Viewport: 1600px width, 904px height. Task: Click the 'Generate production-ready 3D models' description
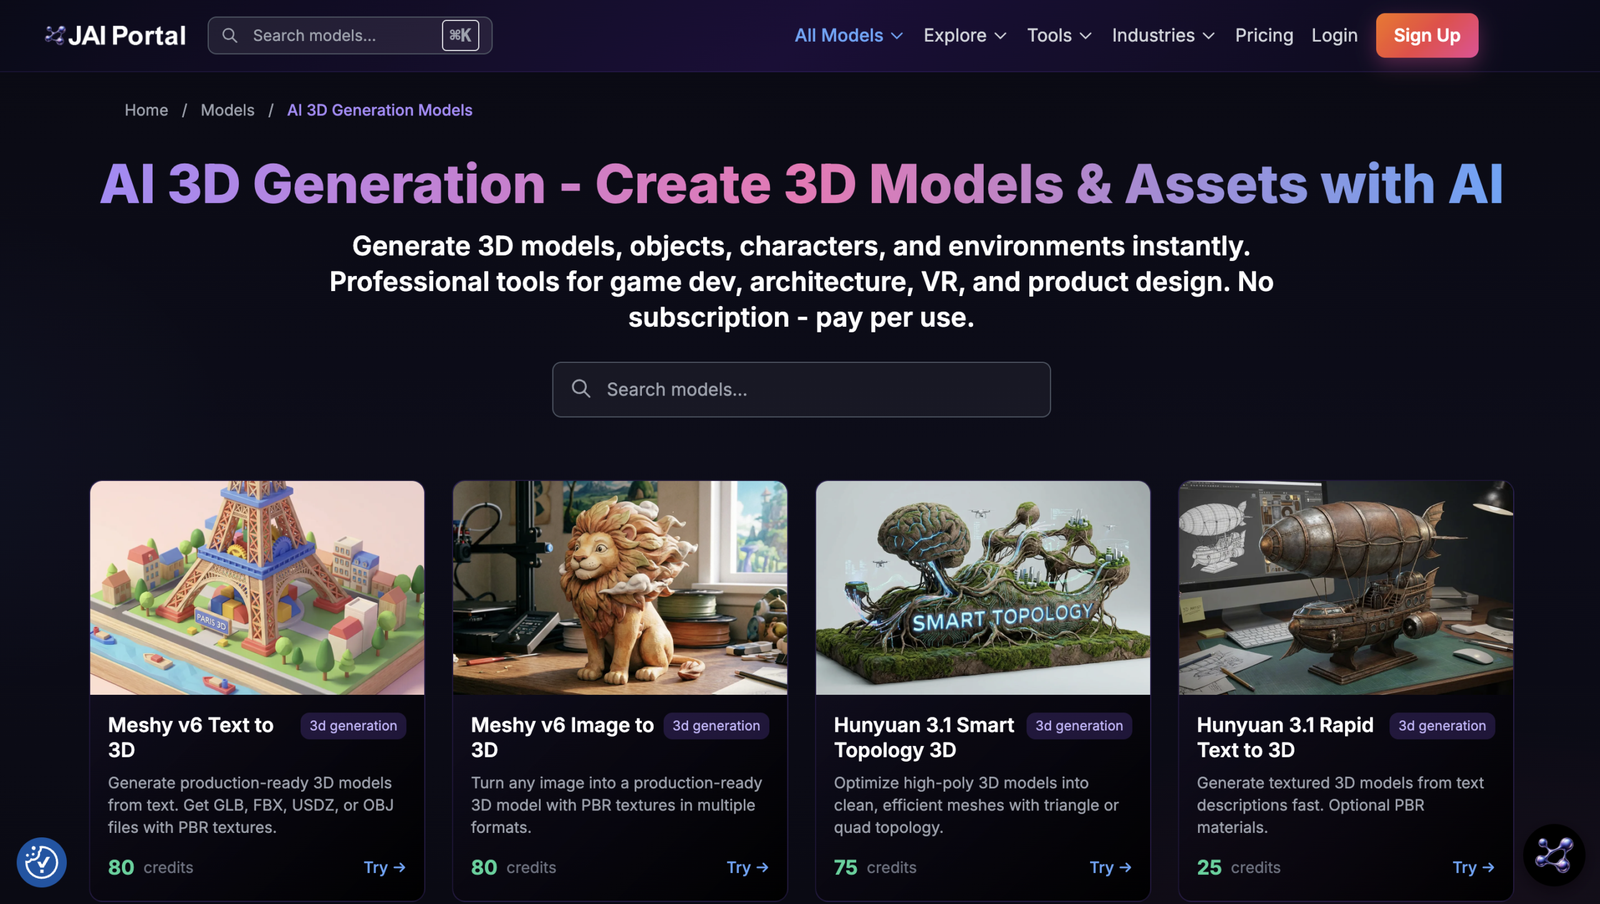251,805
